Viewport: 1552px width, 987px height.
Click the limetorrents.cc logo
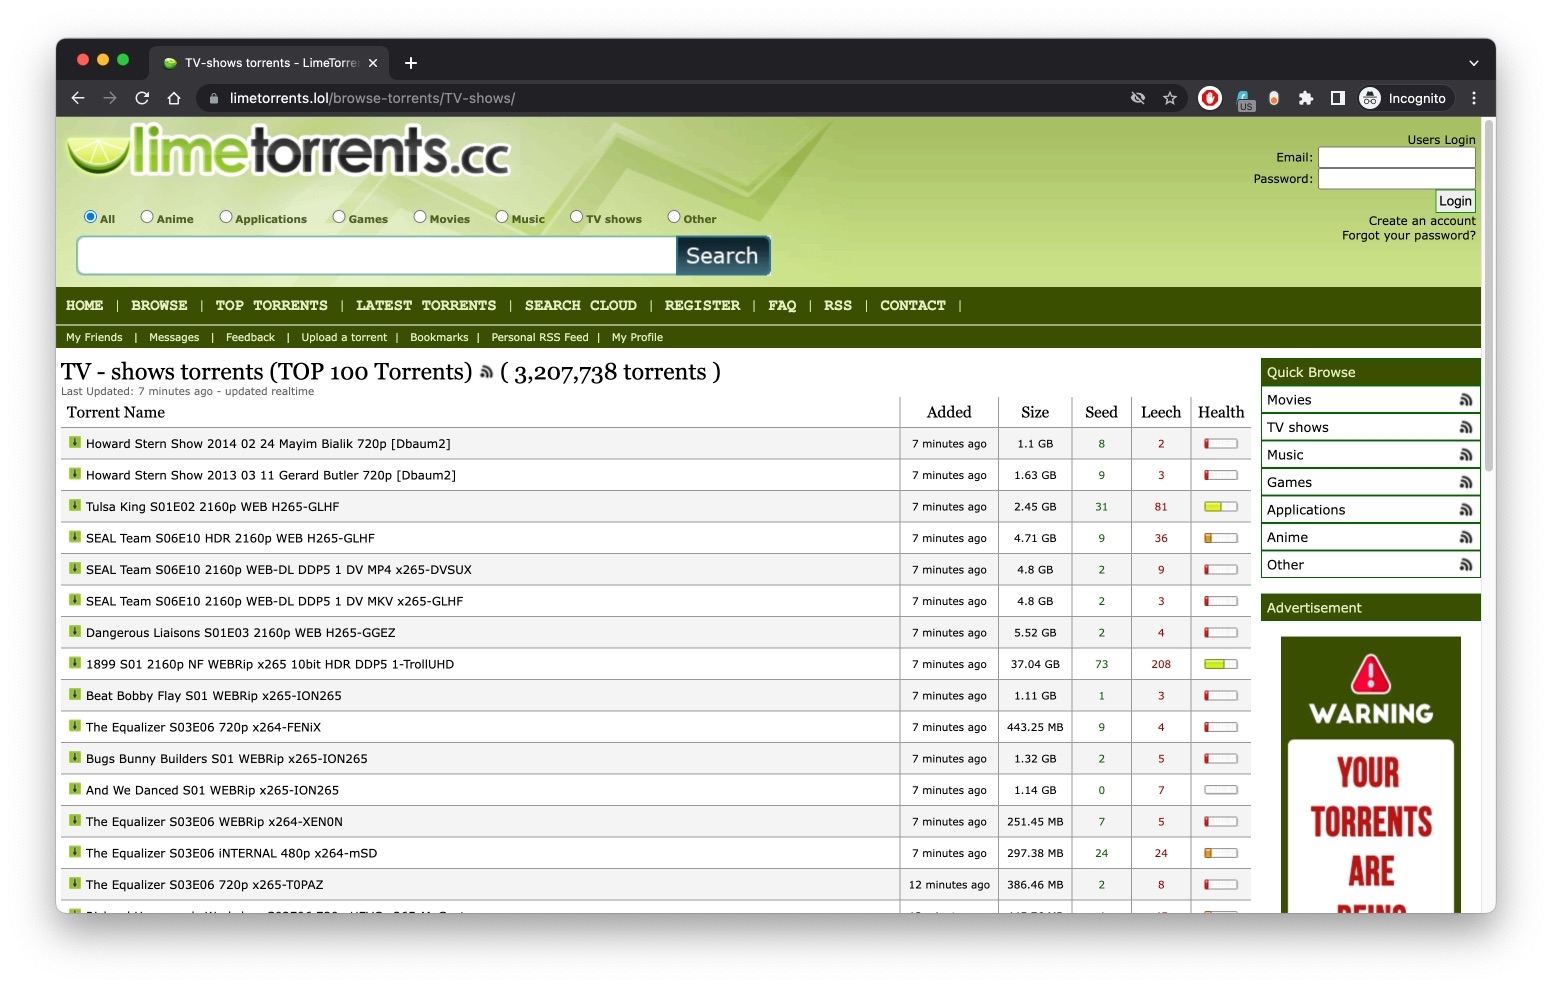(289, 151)
